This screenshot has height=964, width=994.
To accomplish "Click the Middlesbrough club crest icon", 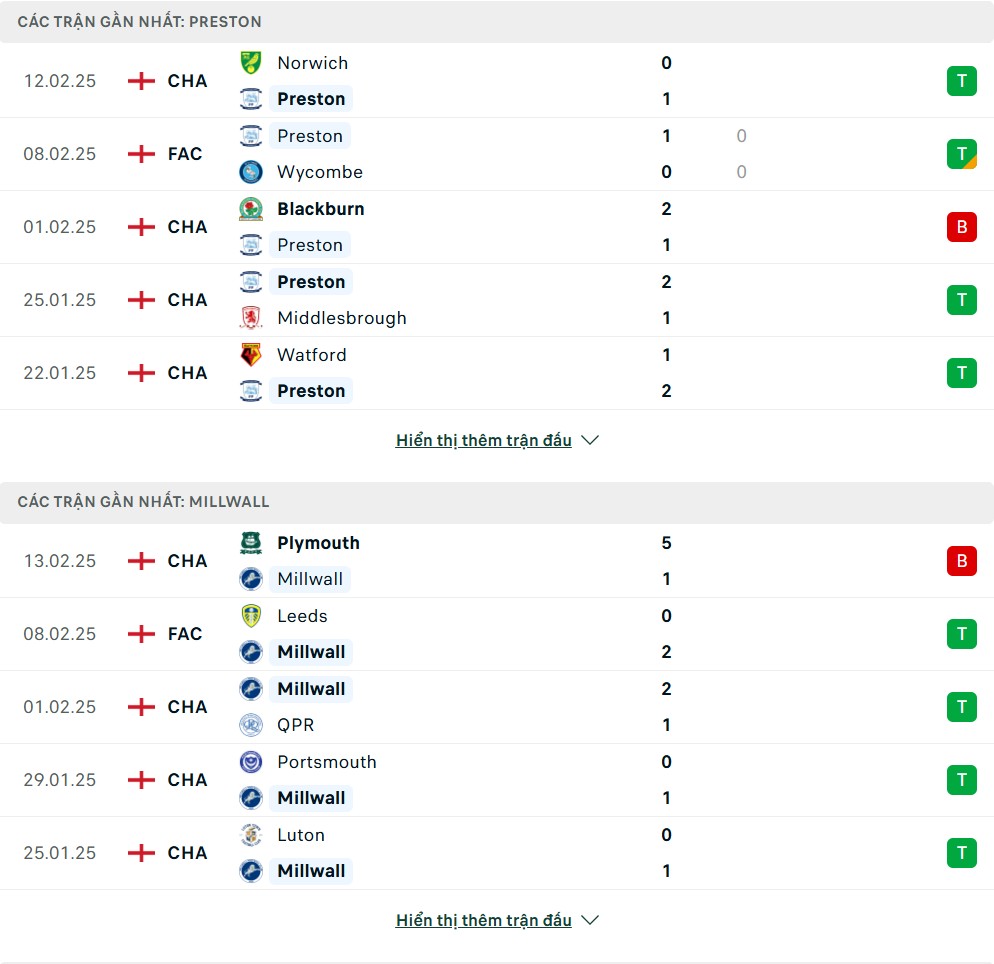I will [251, 318].
